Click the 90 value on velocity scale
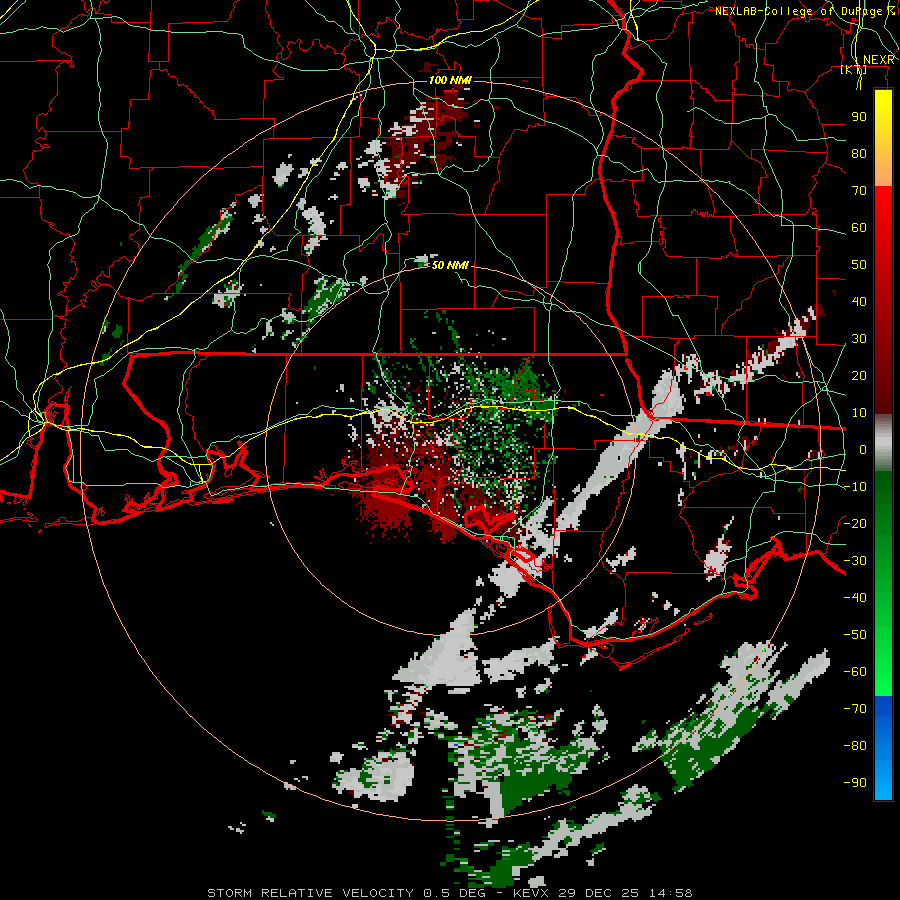The height and width of the screenshot is (900, 900). coord(859,117)
